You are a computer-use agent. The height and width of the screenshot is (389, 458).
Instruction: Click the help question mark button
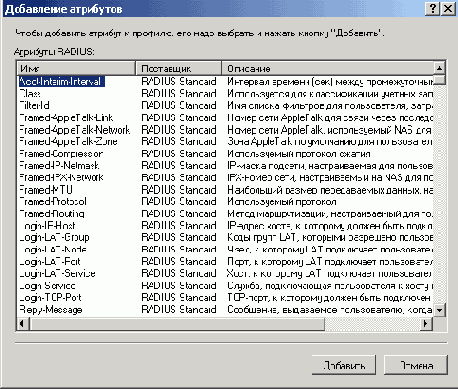point(432,8)
